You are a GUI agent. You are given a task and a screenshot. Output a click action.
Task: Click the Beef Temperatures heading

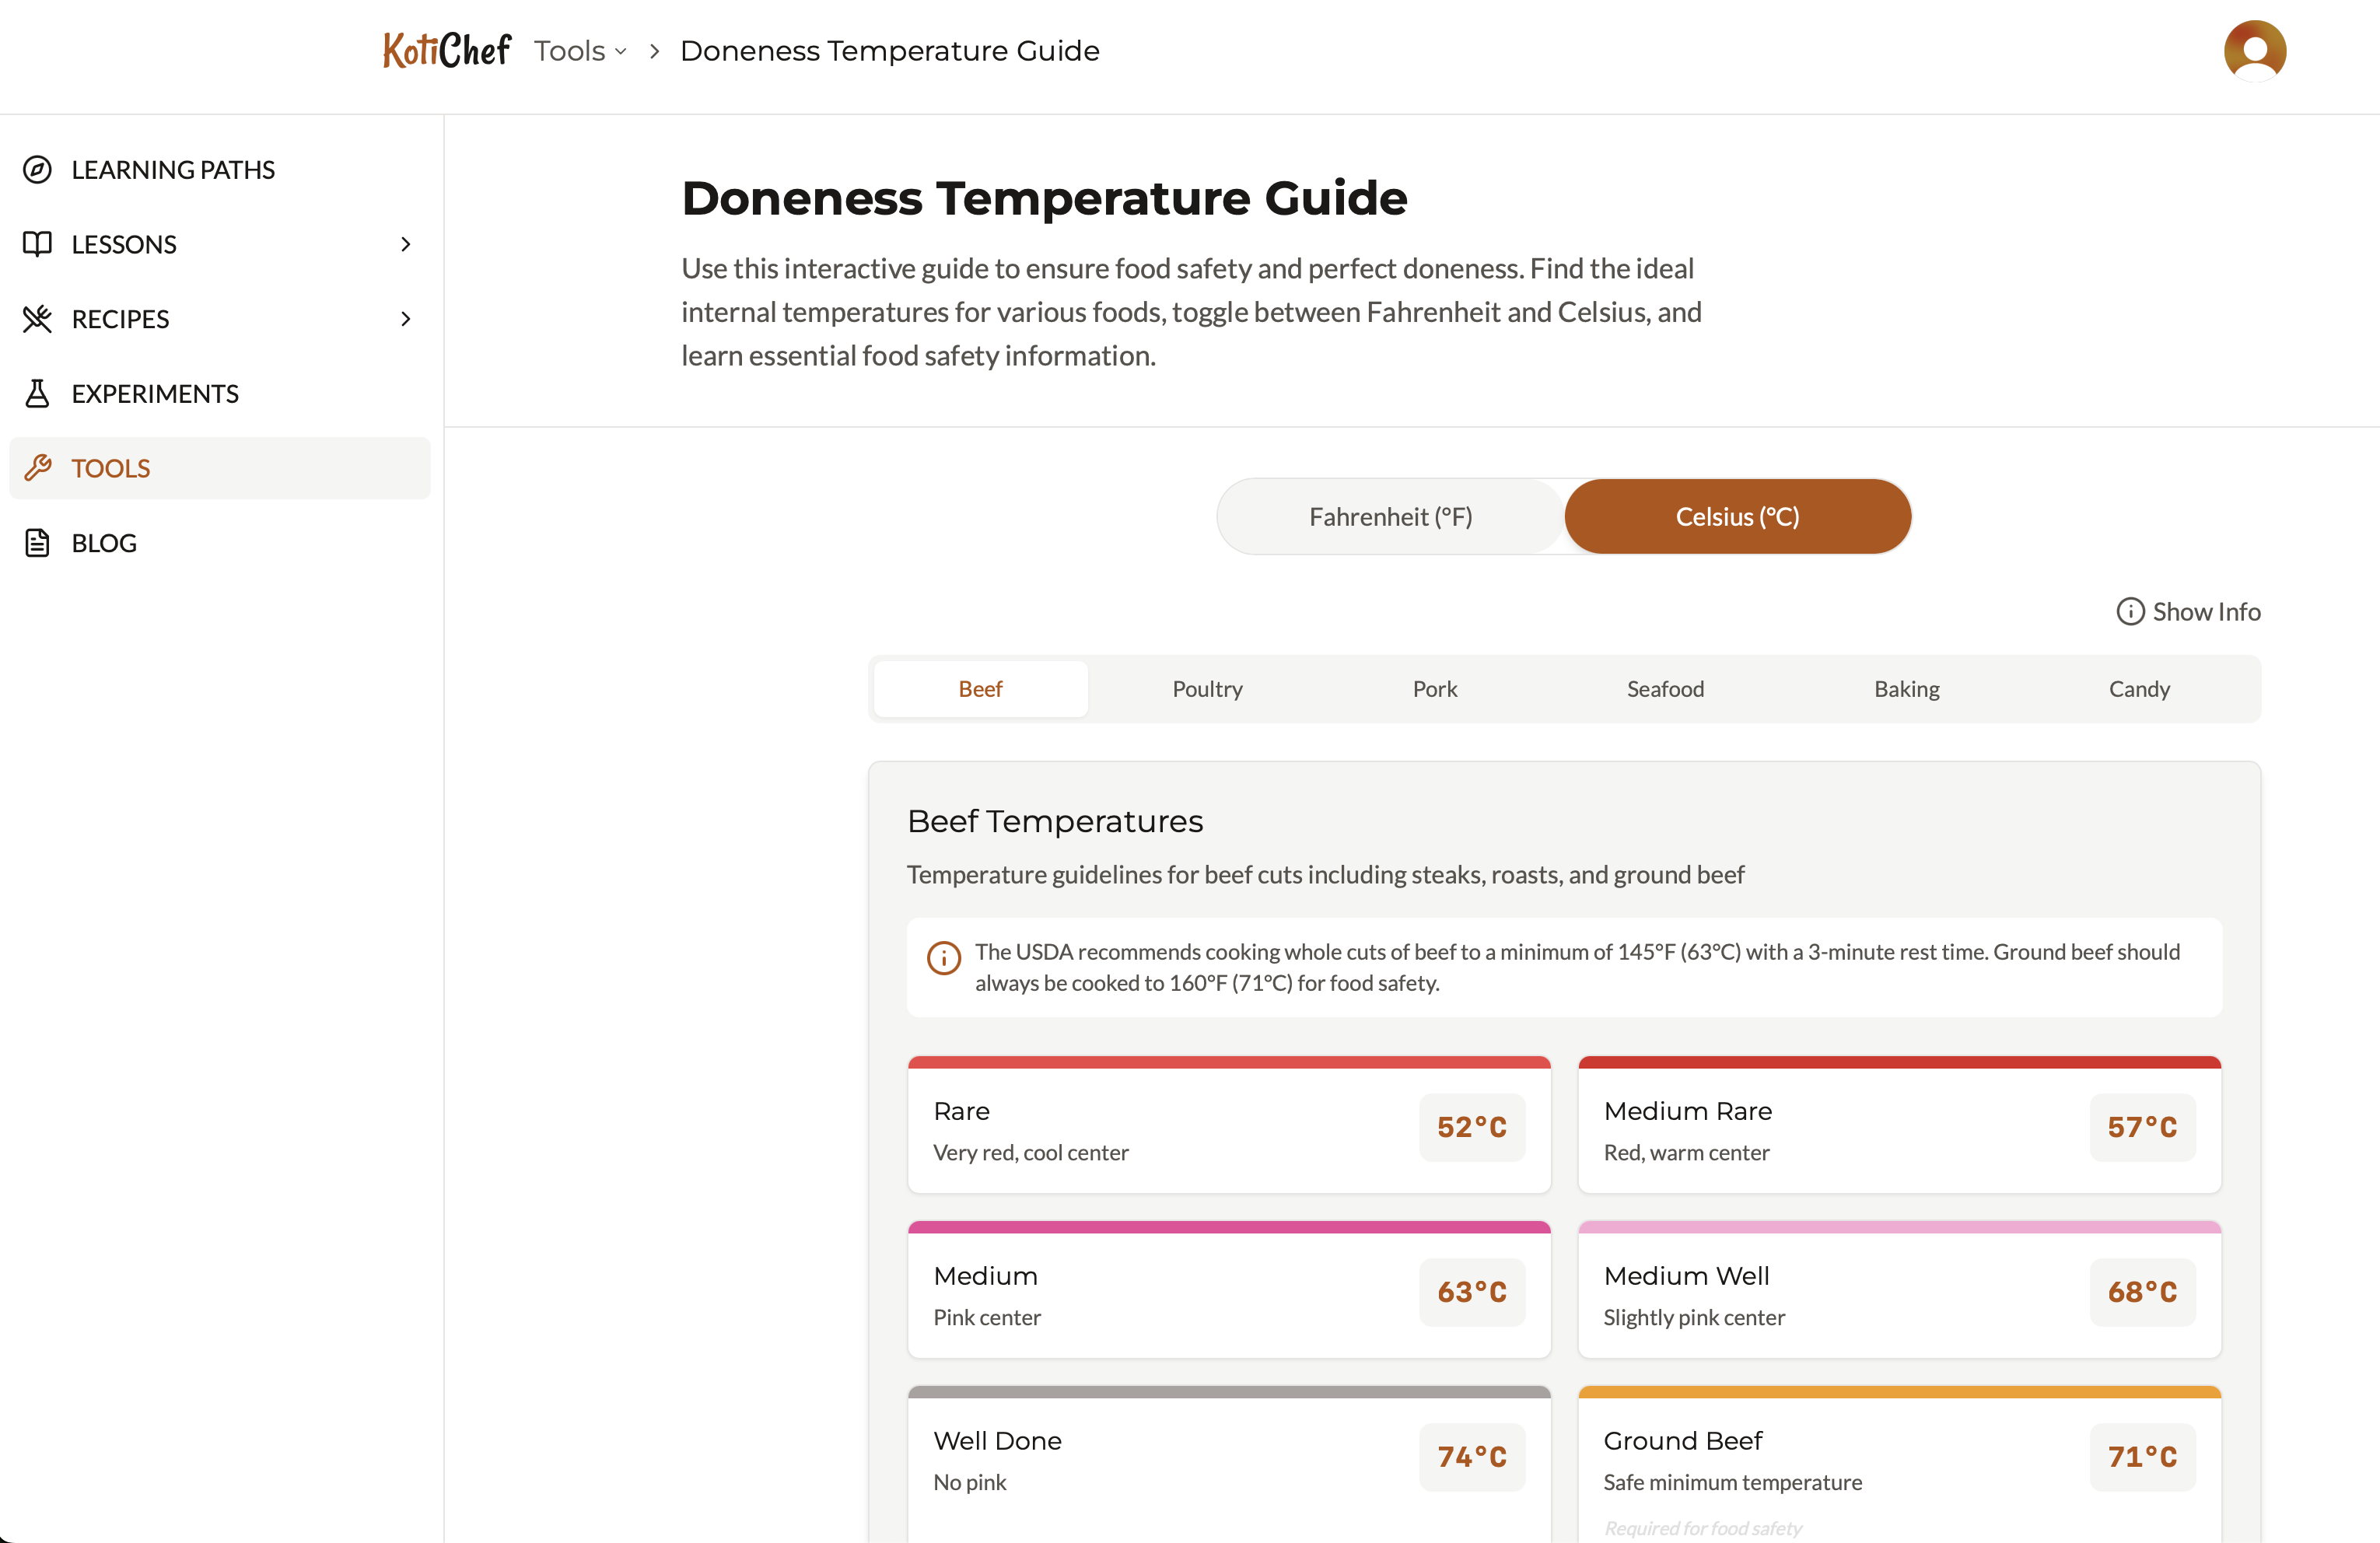coord(1055,821)
